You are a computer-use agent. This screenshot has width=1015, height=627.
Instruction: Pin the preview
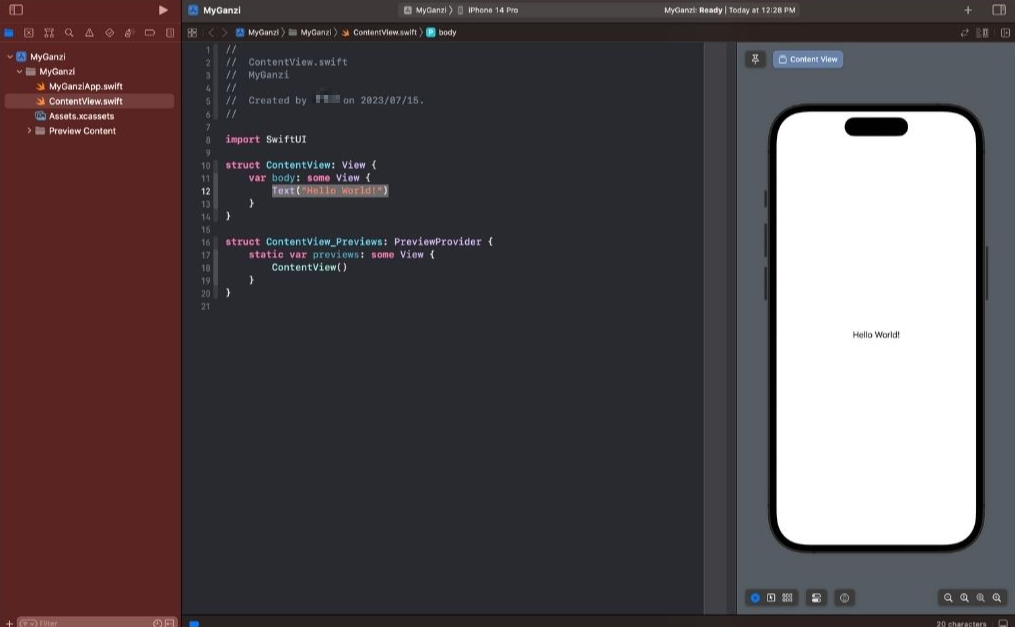coord(755,59)
